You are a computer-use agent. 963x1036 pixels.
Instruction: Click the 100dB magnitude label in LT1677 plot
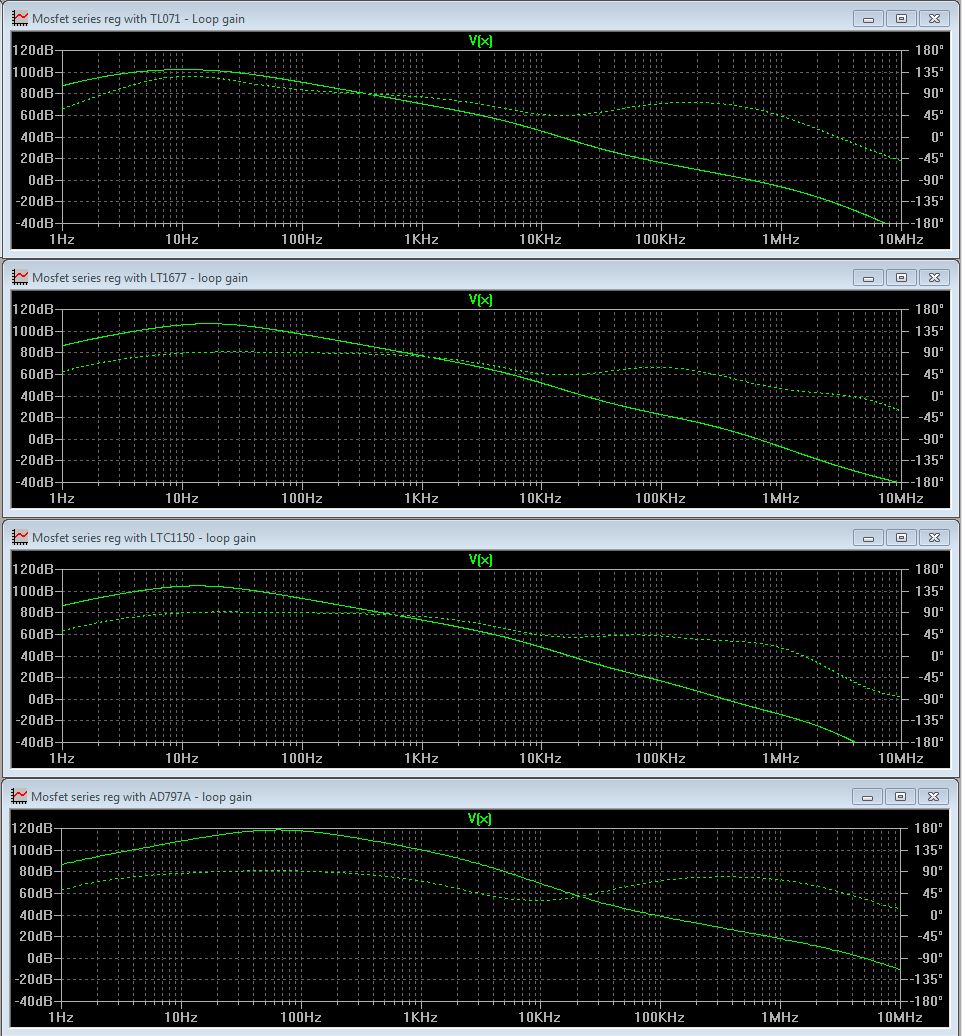click(32, 331)
